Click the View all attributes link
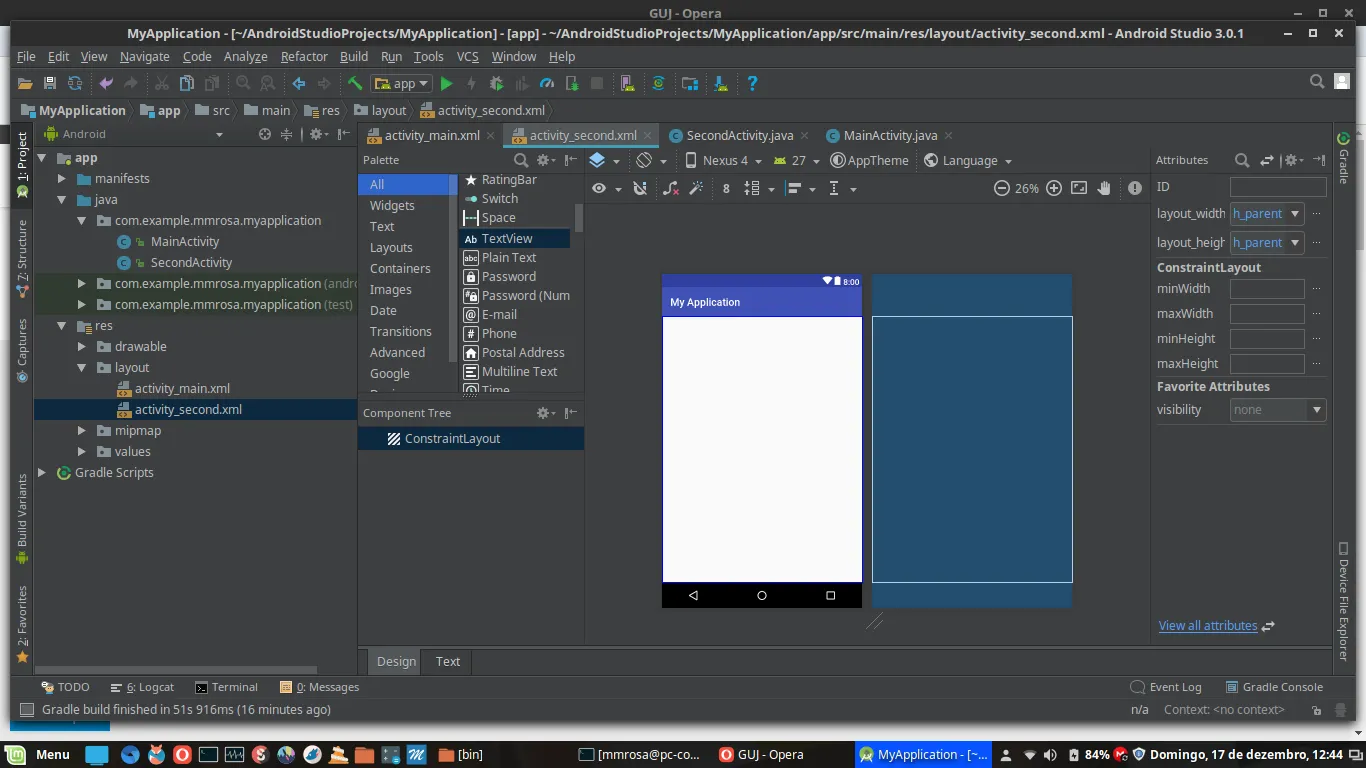Image resolution: width=1366 pixels, height=768 pixels. [x=1207, y=626]
